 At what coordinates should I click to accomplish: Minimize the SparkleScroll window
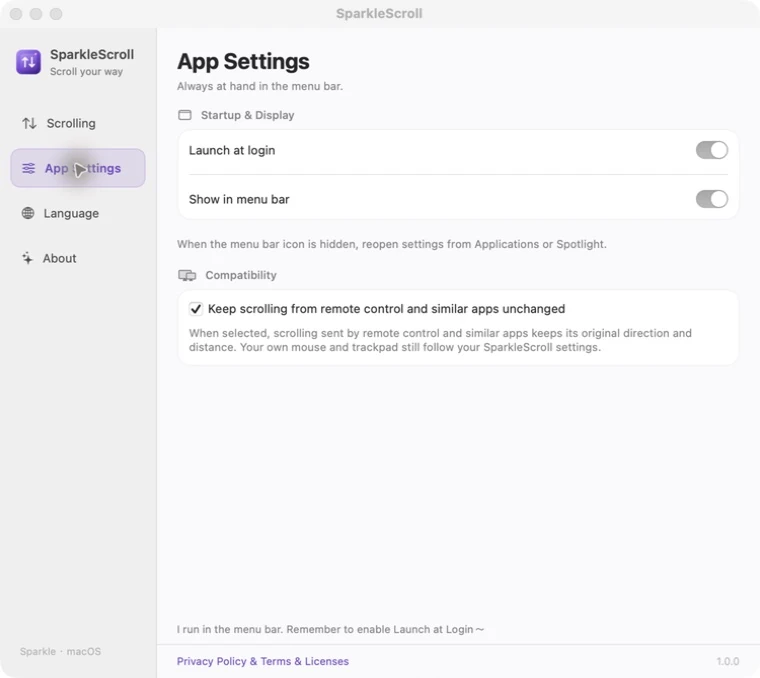click(x=36, y=14)
